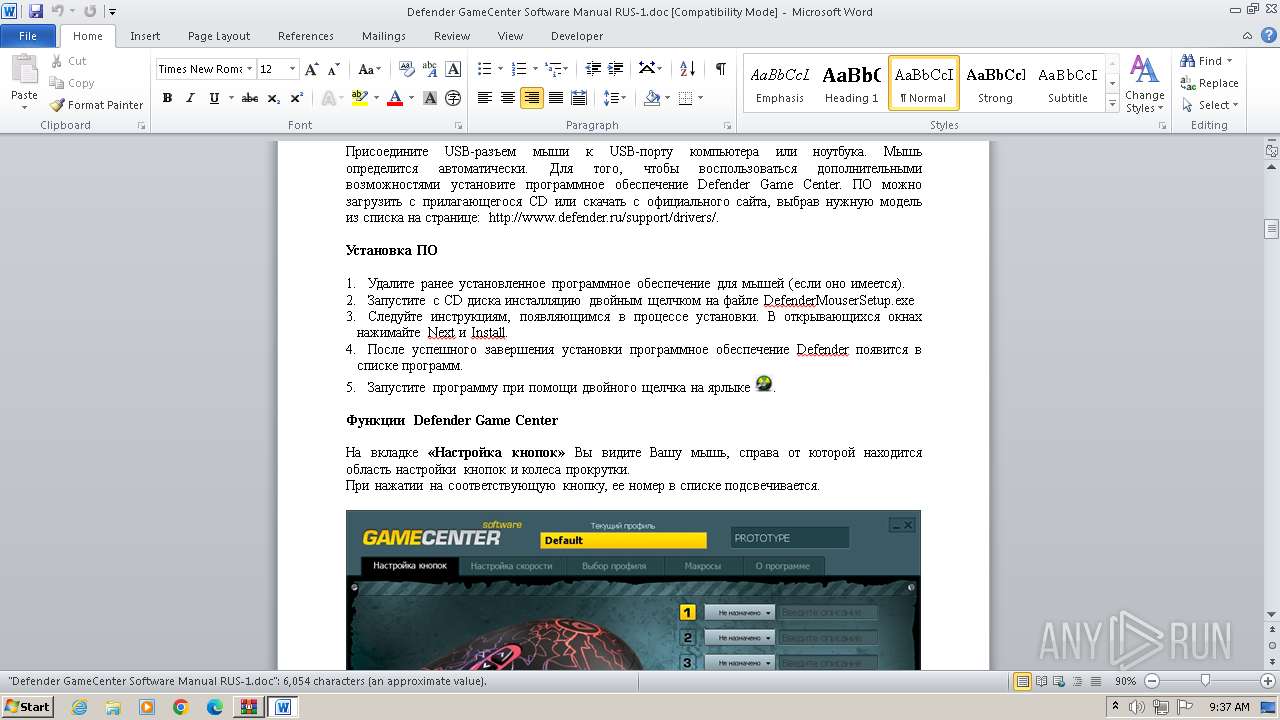The width and height of the screenshot is (1280, 720).
Task: Click Text Effects icon
Action: 327,98
